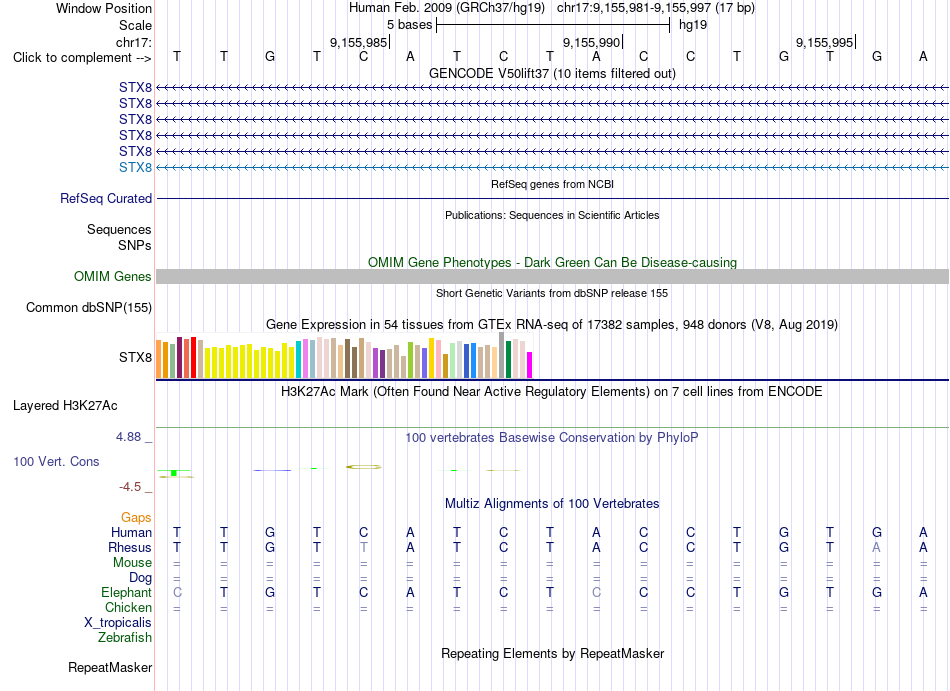Click the faded T in Rhesus row
Image resolution: width=950 pixels, height=691 pixels.
click(x=364, y=547)
